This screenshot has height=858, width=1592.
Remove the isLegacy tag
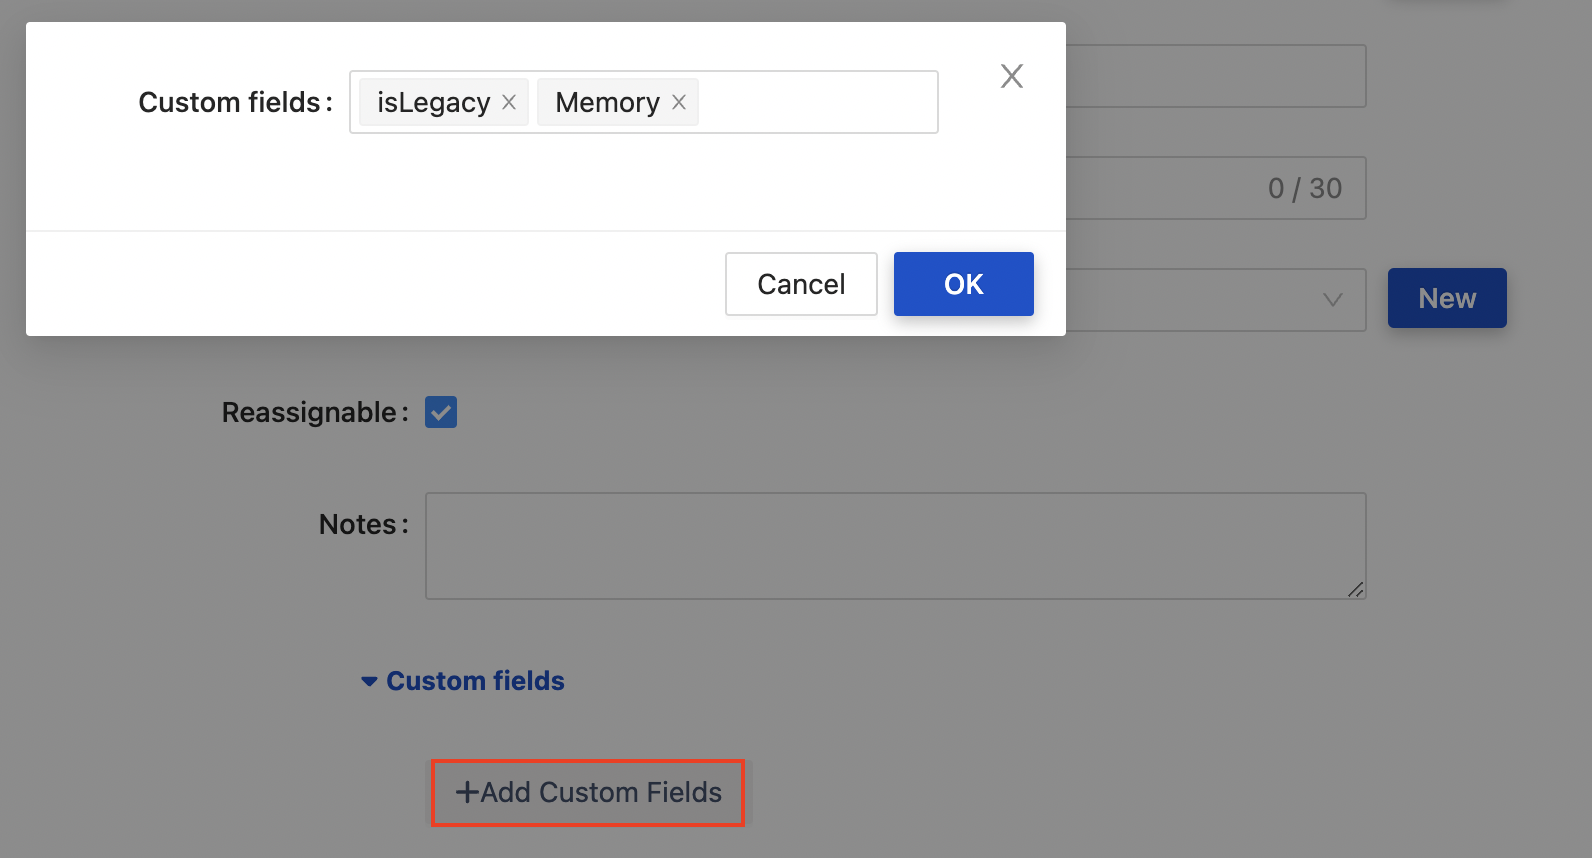click(509, 102)
